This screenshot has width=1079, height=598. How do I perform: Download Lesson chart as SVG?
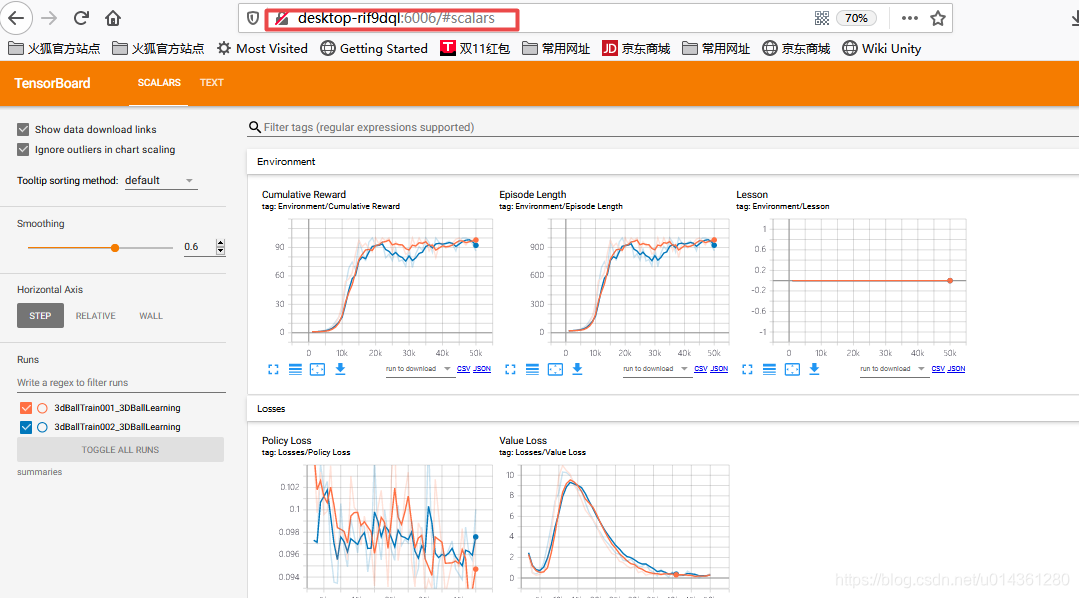coord(815,370)
